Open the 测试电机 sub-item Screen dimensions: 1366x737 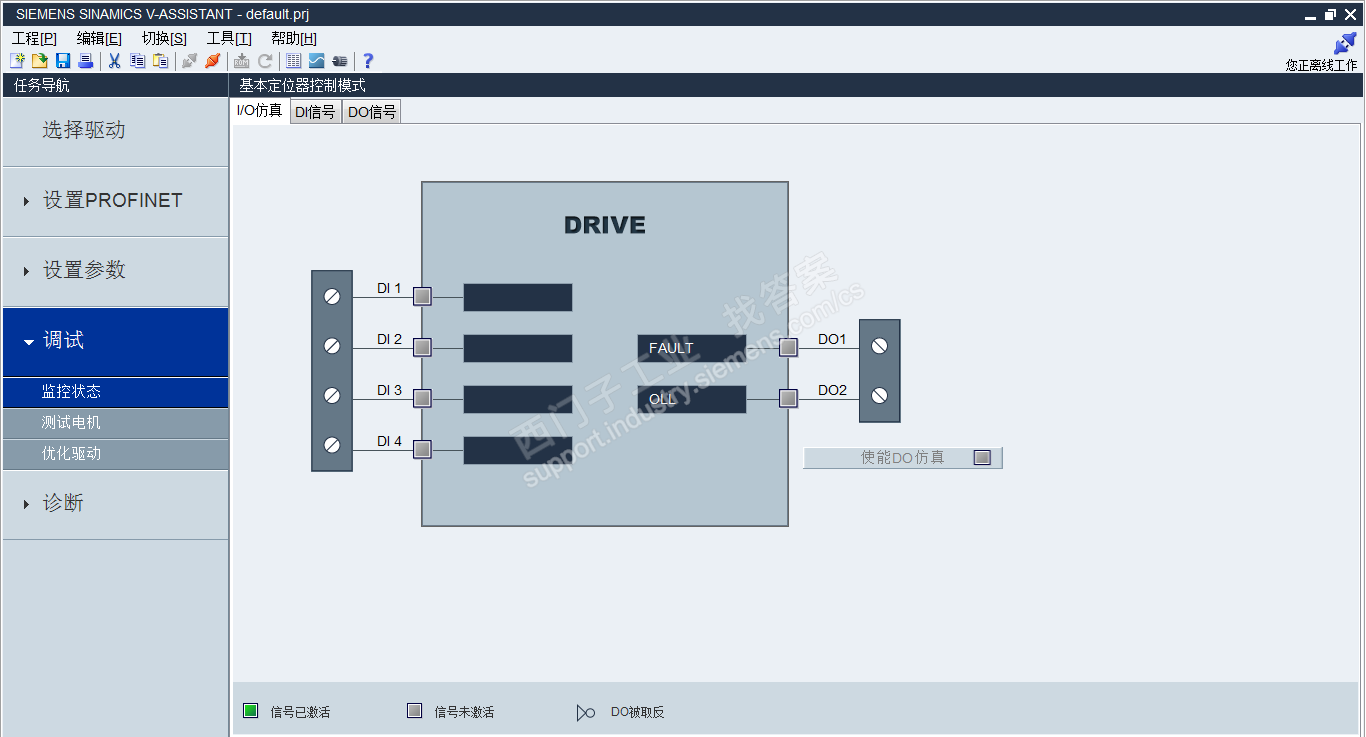pyautogui.click(x=115, y=423)
